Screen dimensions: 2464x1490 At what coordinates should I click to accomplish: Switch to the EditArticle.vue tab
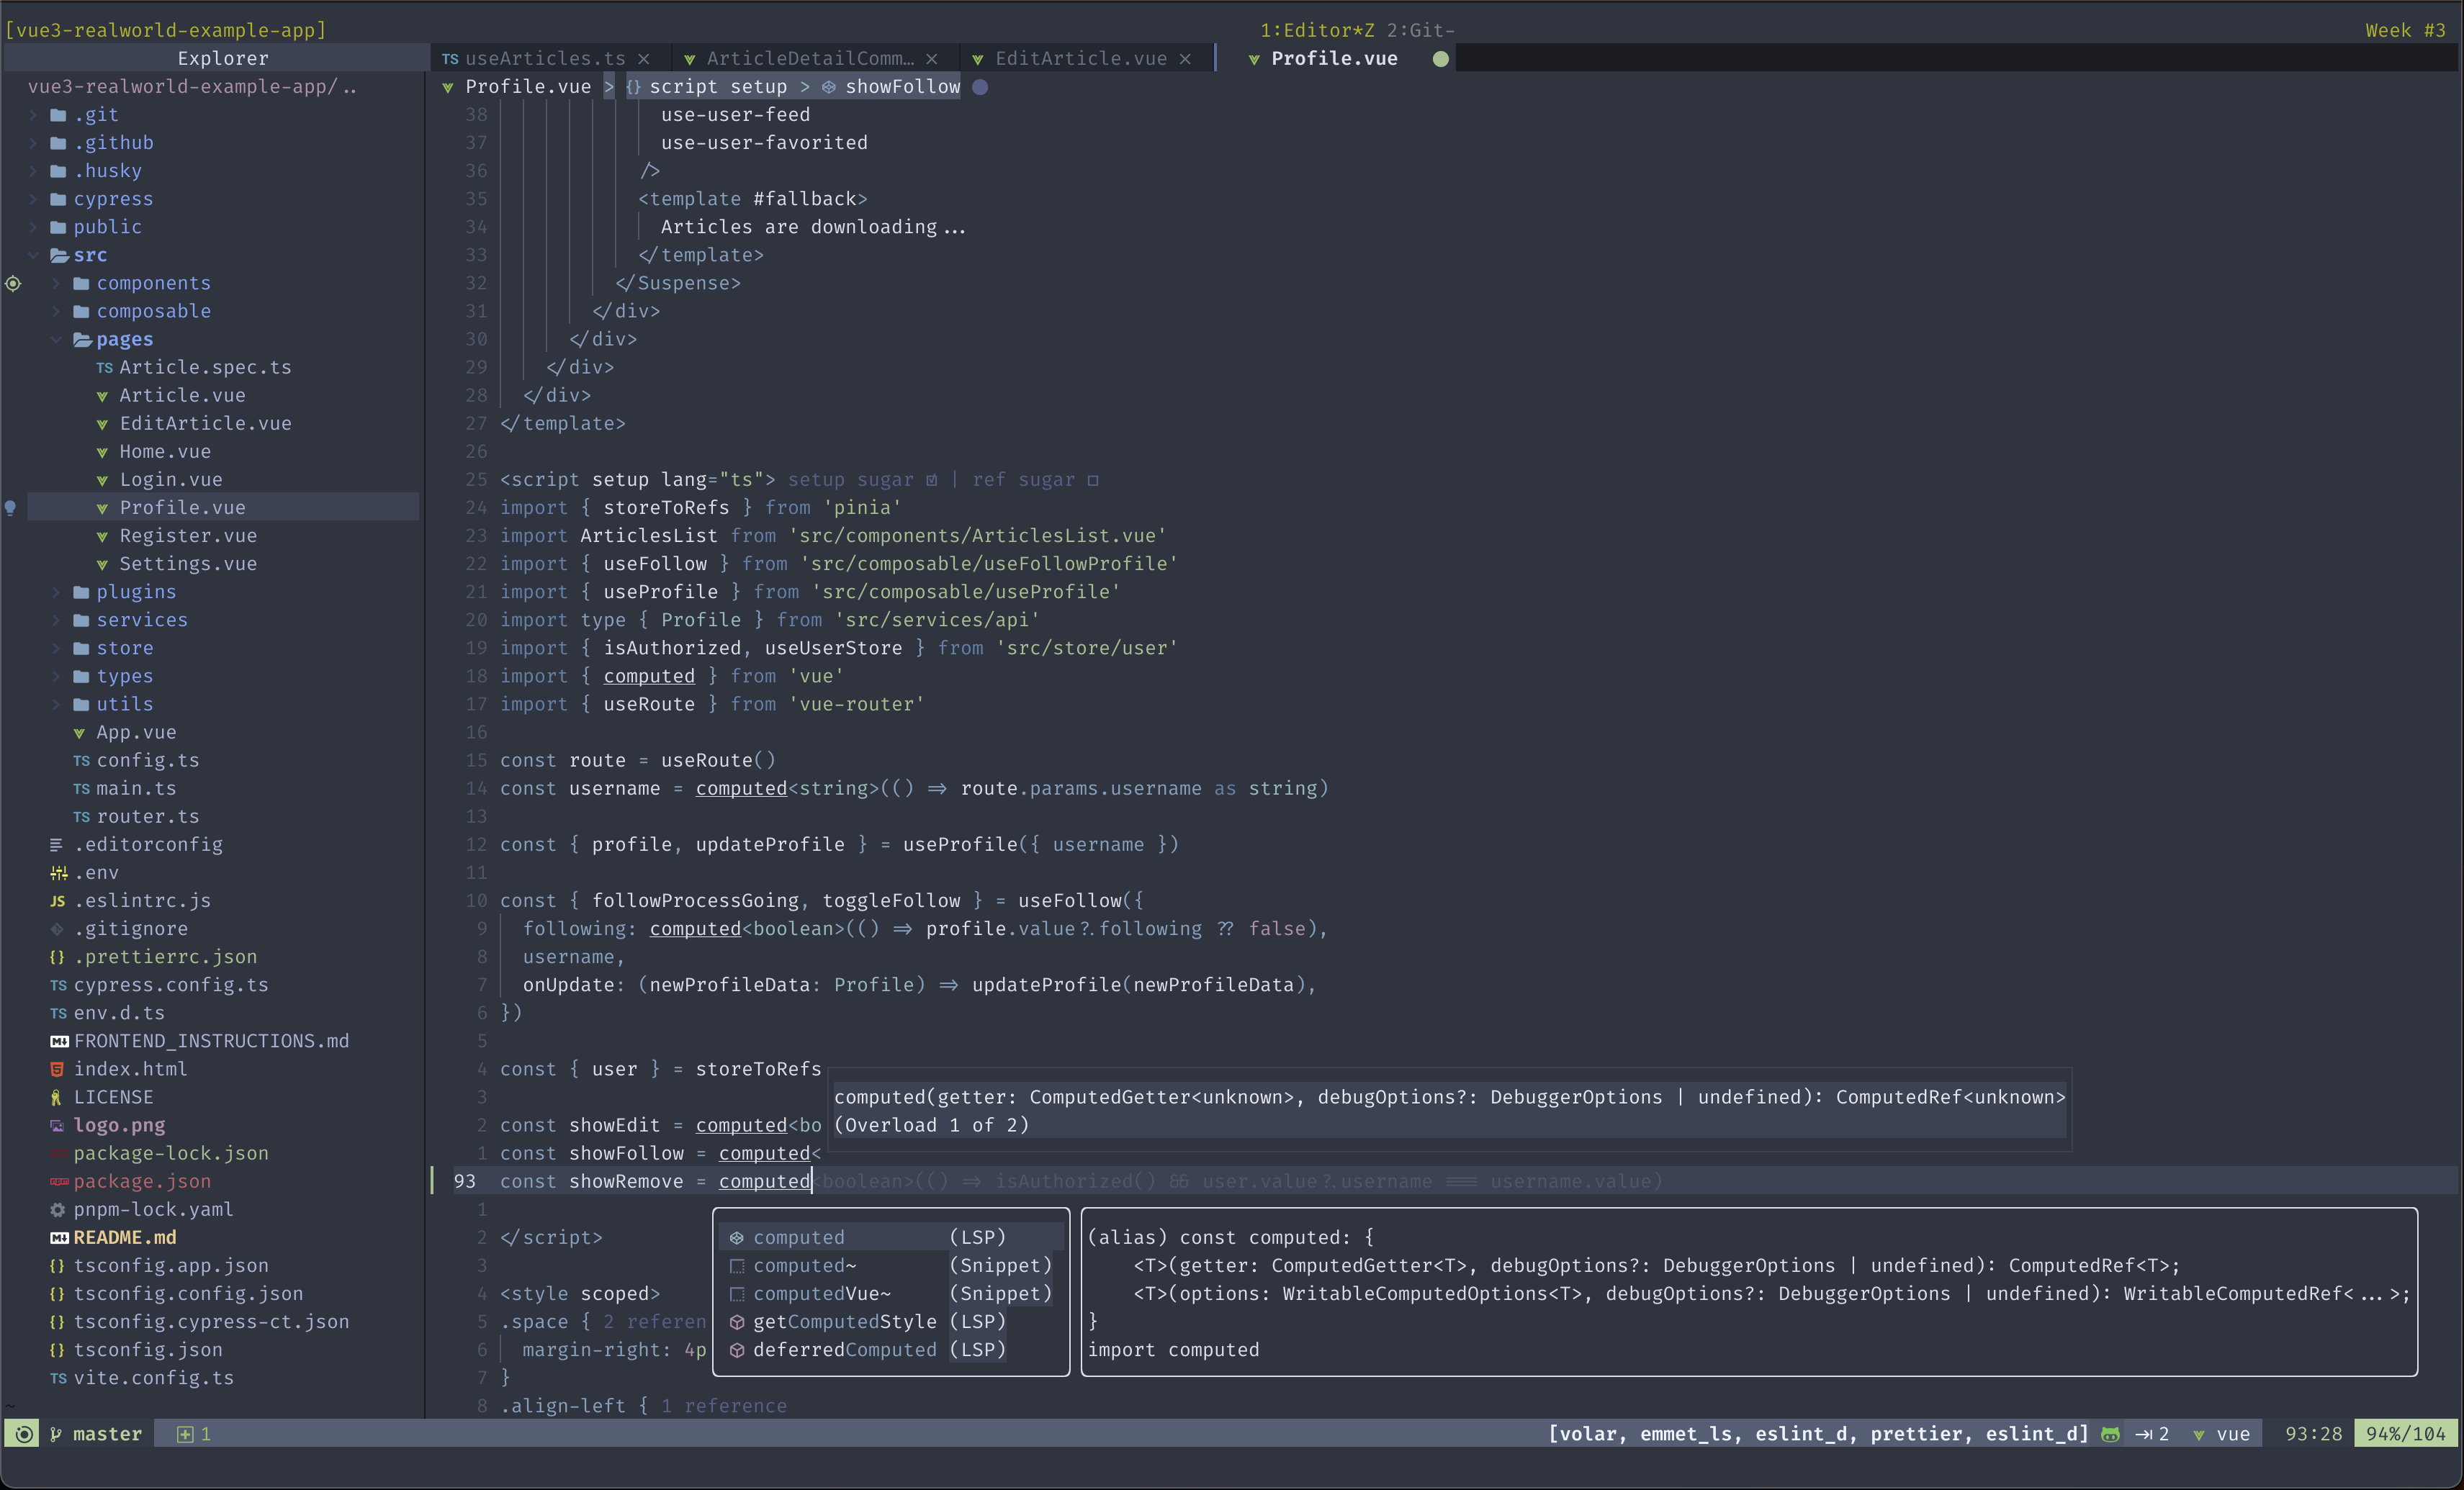pos(1080,59)
